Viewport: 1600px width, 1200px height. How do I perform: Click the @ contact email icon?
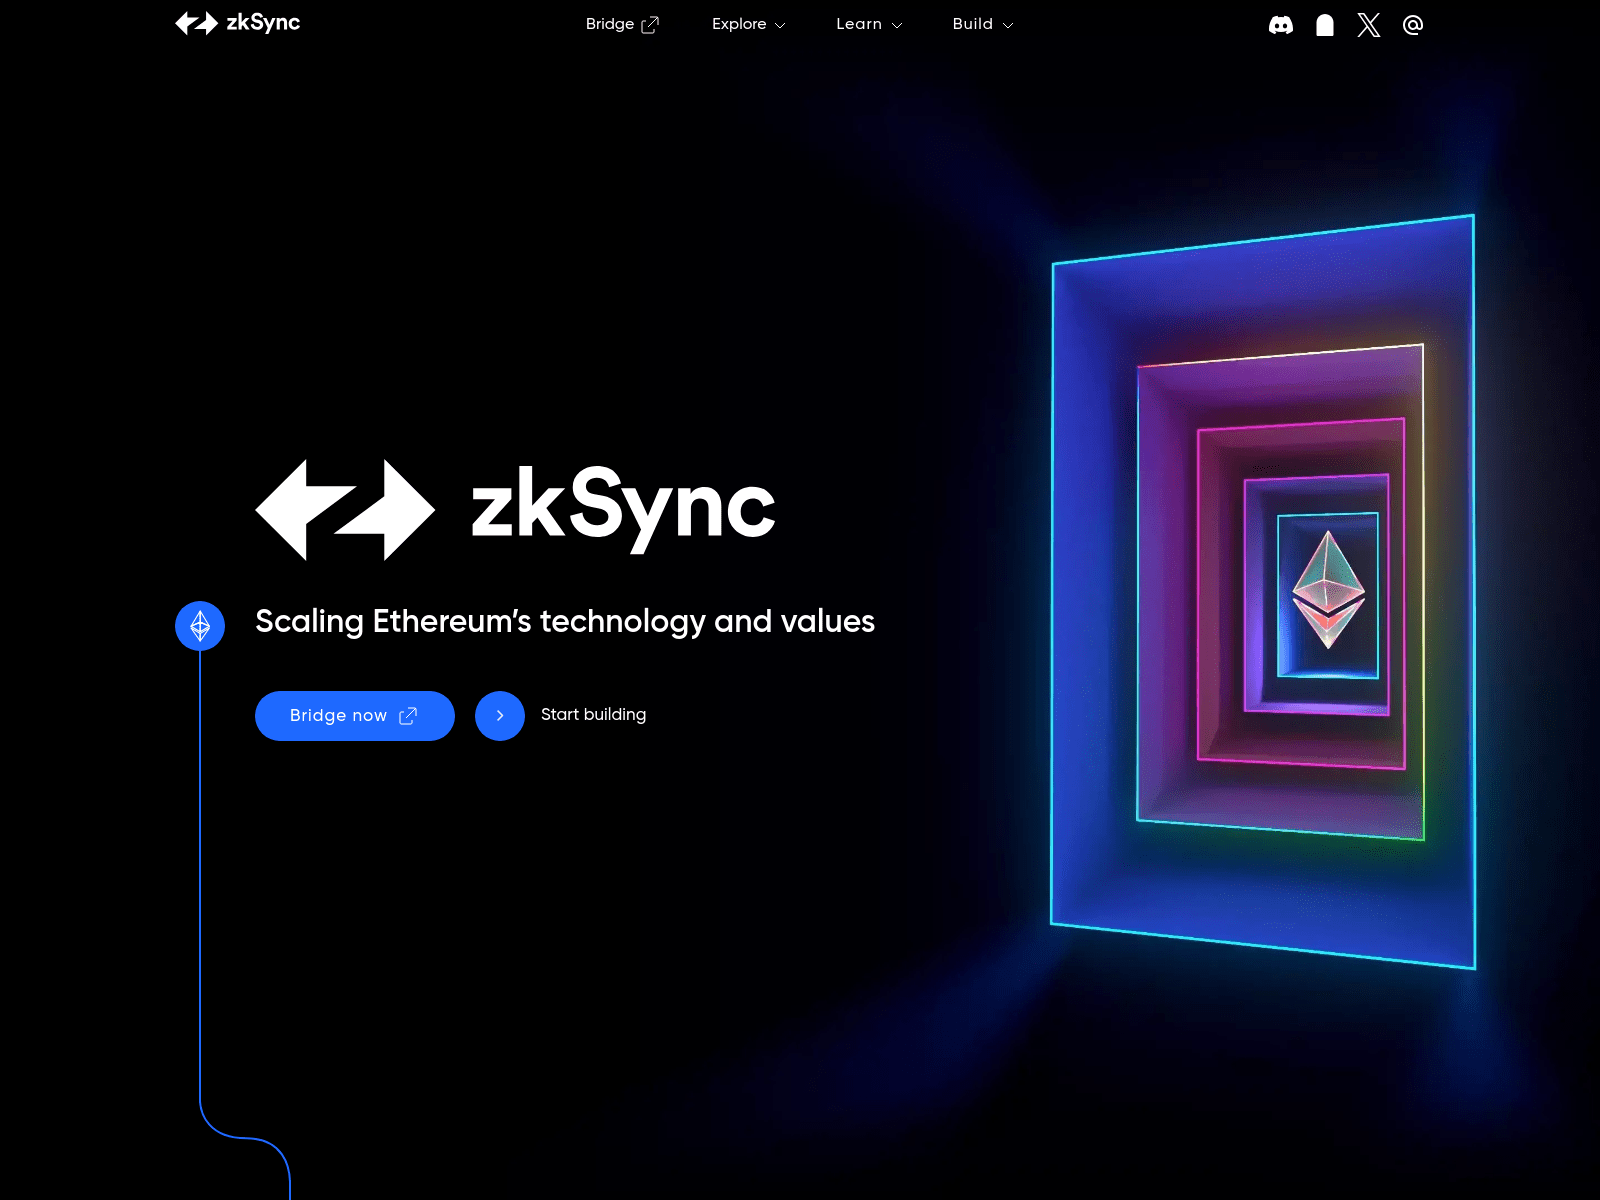click(1413, 25)
